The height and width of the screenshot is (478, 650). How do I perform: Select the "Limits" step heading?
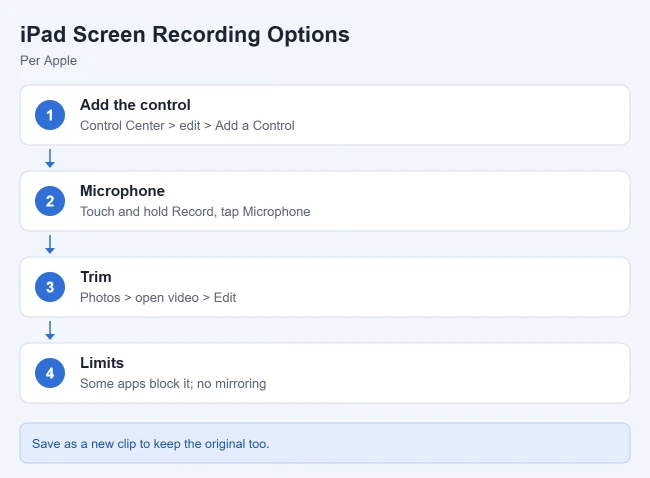point(102,363)
